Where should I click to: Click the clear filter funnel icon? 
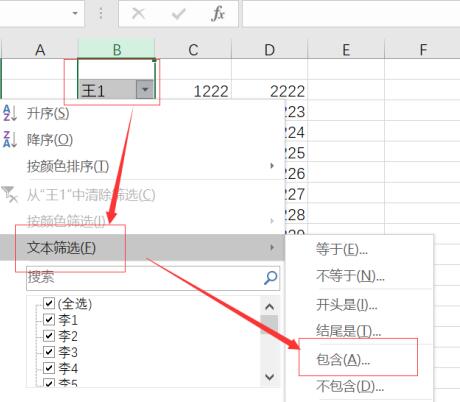9,194
